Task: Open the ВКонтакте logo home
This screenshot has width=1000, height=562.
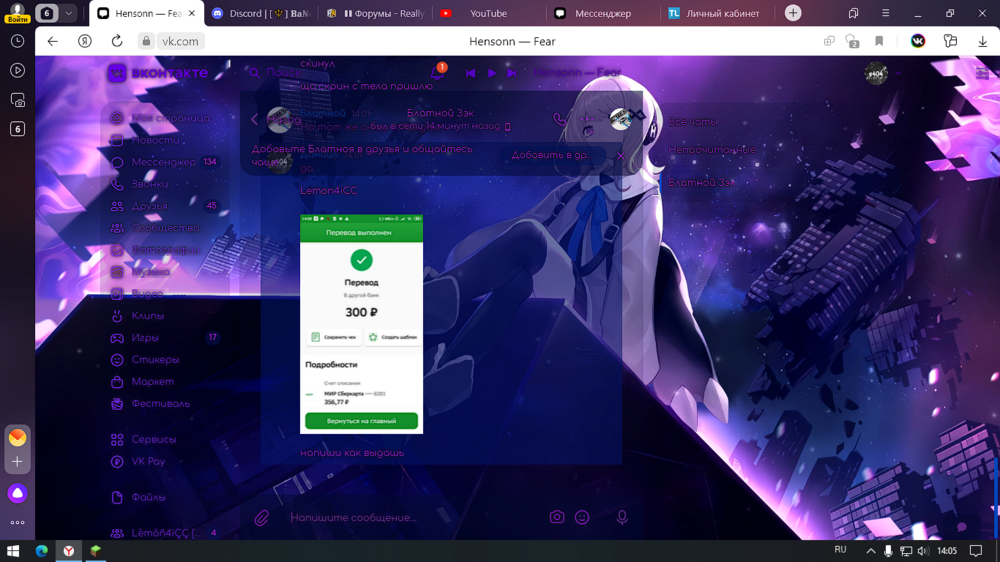Action: point(158,73)
